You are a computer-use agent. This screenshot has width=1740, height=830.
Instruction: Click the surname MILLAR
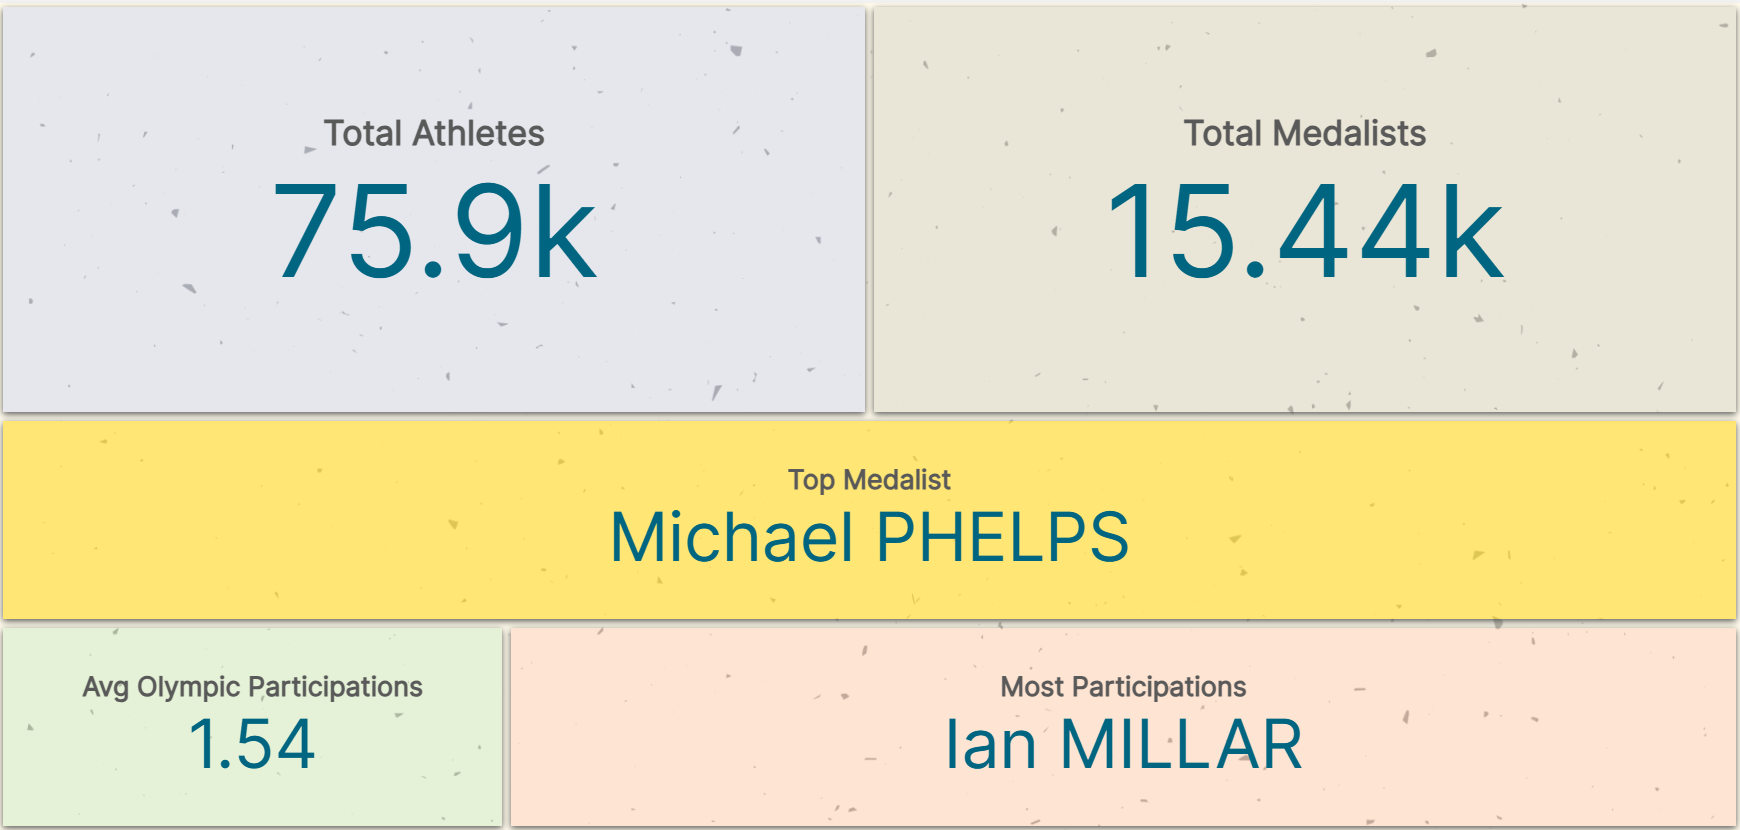1181,745
